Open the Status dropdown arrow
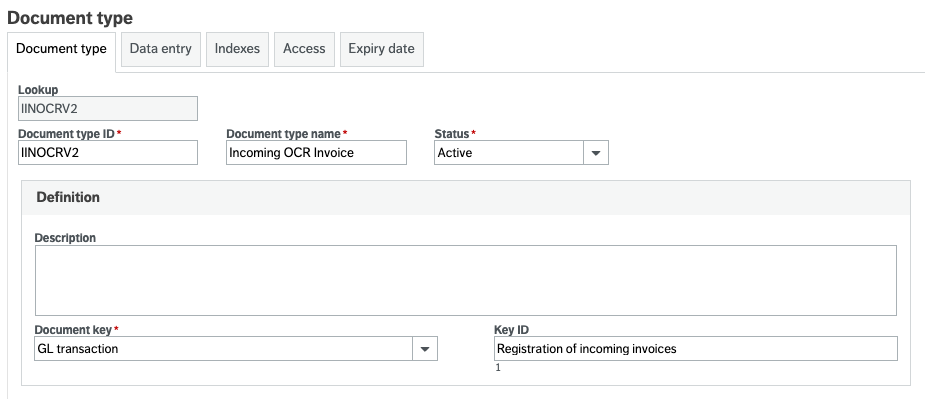The width and height of the screenshot is (925, 399). 596,152
